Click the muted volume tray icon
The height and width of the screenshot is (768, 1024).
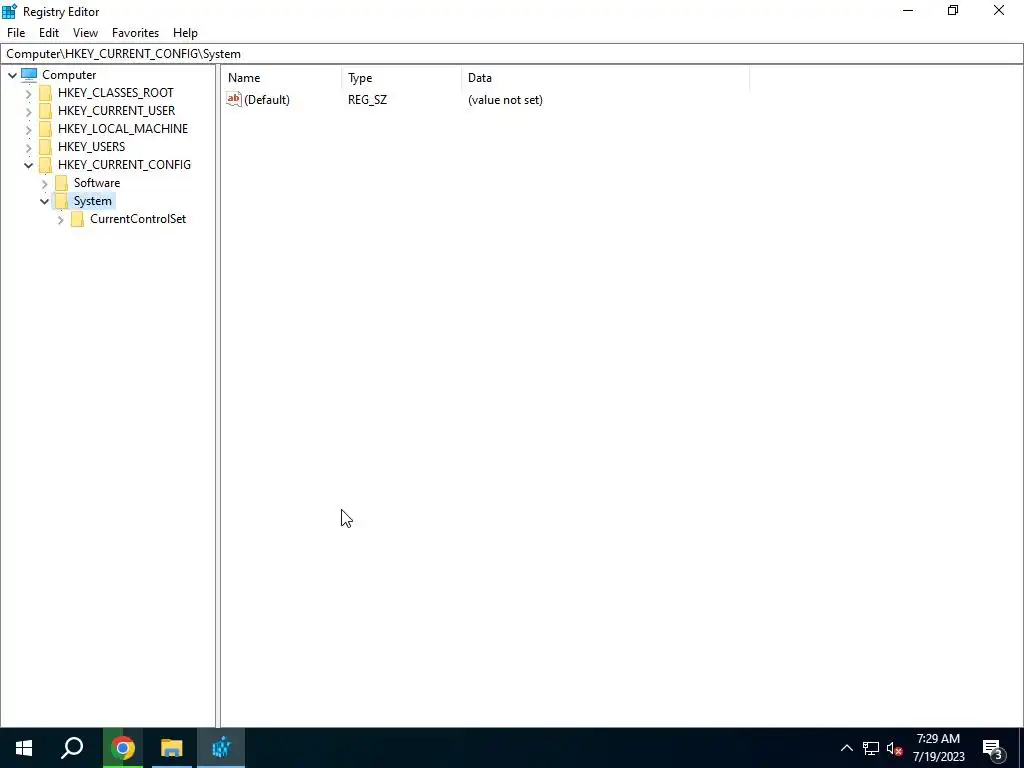[x=894, y=748]
